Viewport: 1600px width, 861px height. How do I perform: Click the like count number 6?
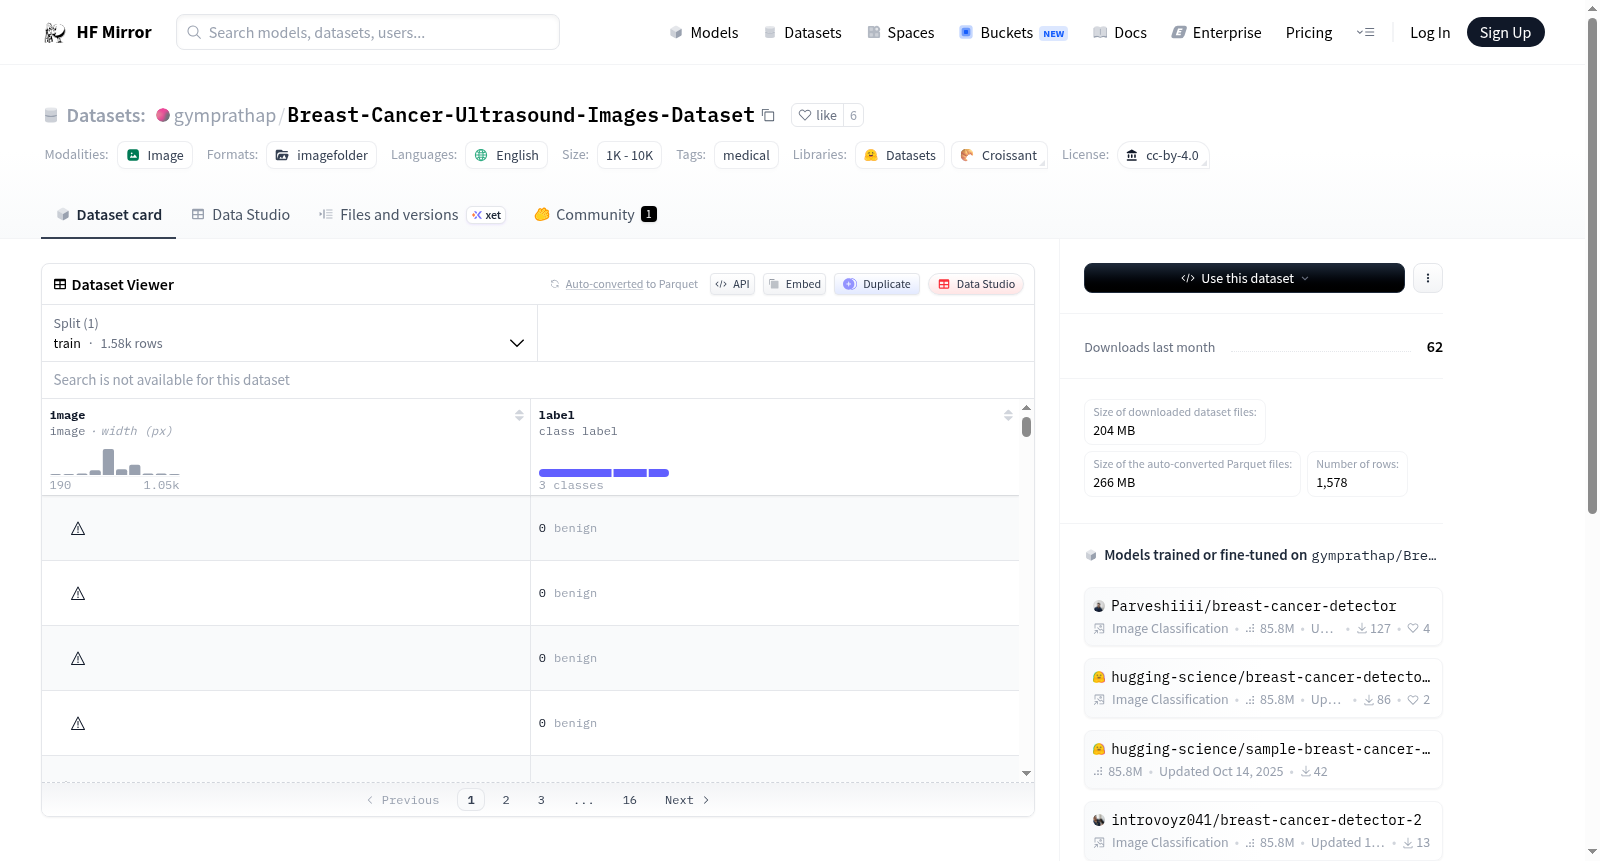click(853, 115)
